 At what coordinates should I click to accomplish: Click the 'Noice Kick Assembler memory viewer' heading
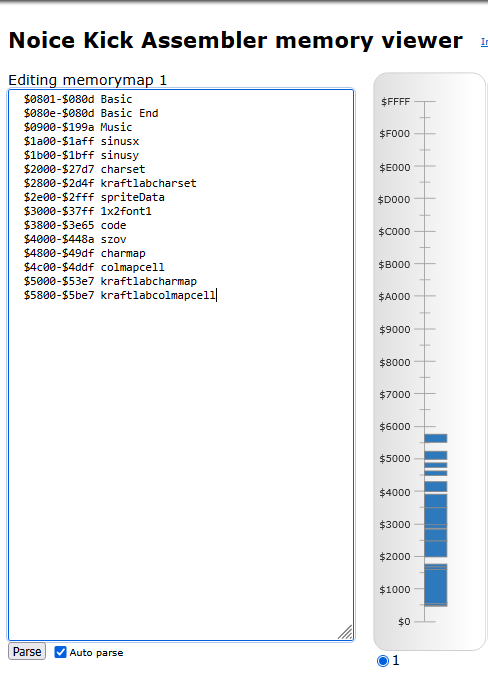(235, 41)
